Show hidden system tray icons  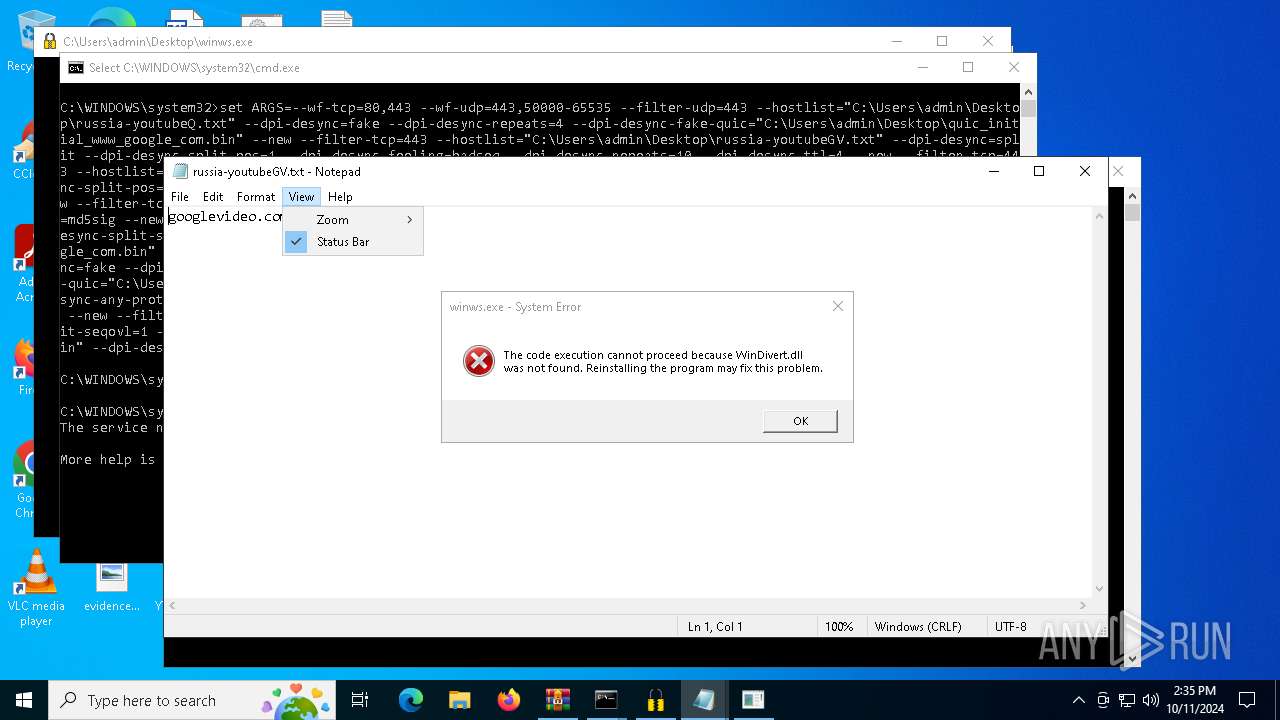coord(1078,700)
